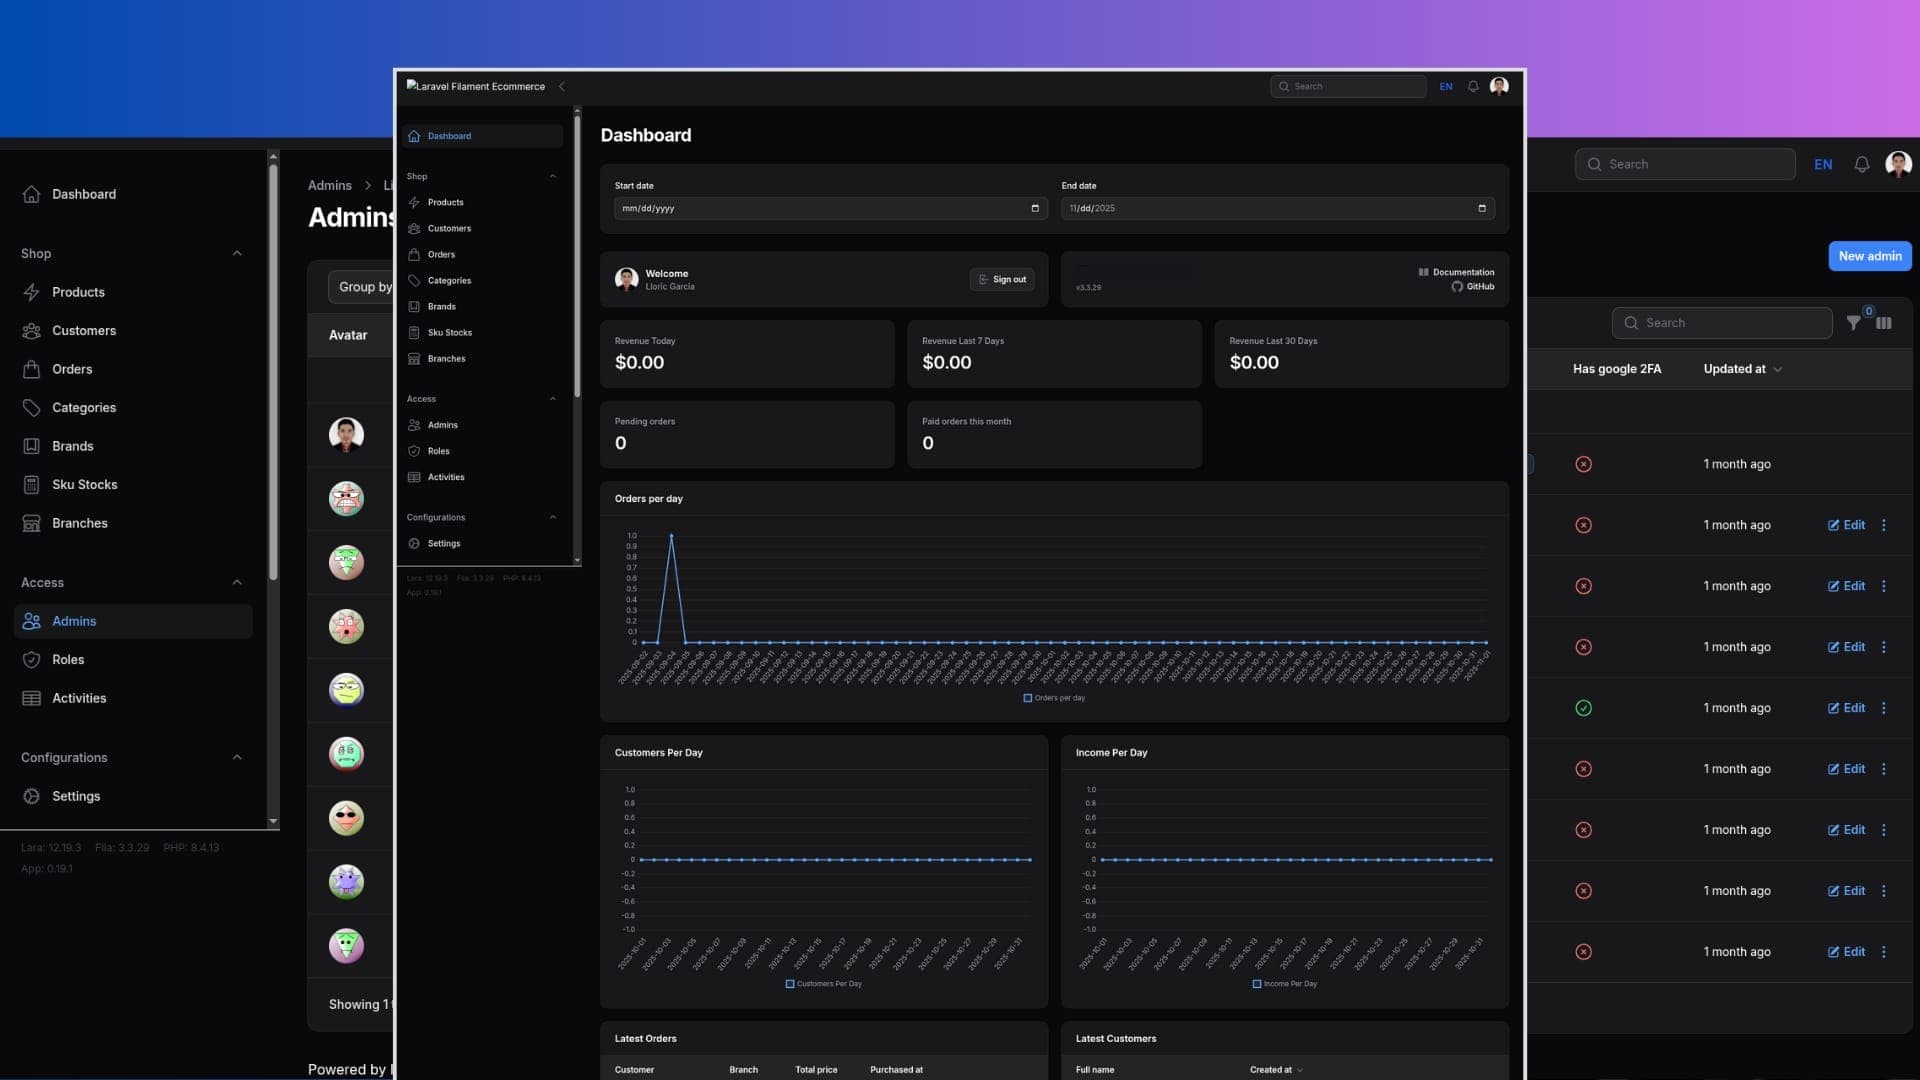This screenshot has height=1080, width=1920.
Task: Toggle Orders per day chart legend
Action: pyautogui.click(x=1053, y=698)
